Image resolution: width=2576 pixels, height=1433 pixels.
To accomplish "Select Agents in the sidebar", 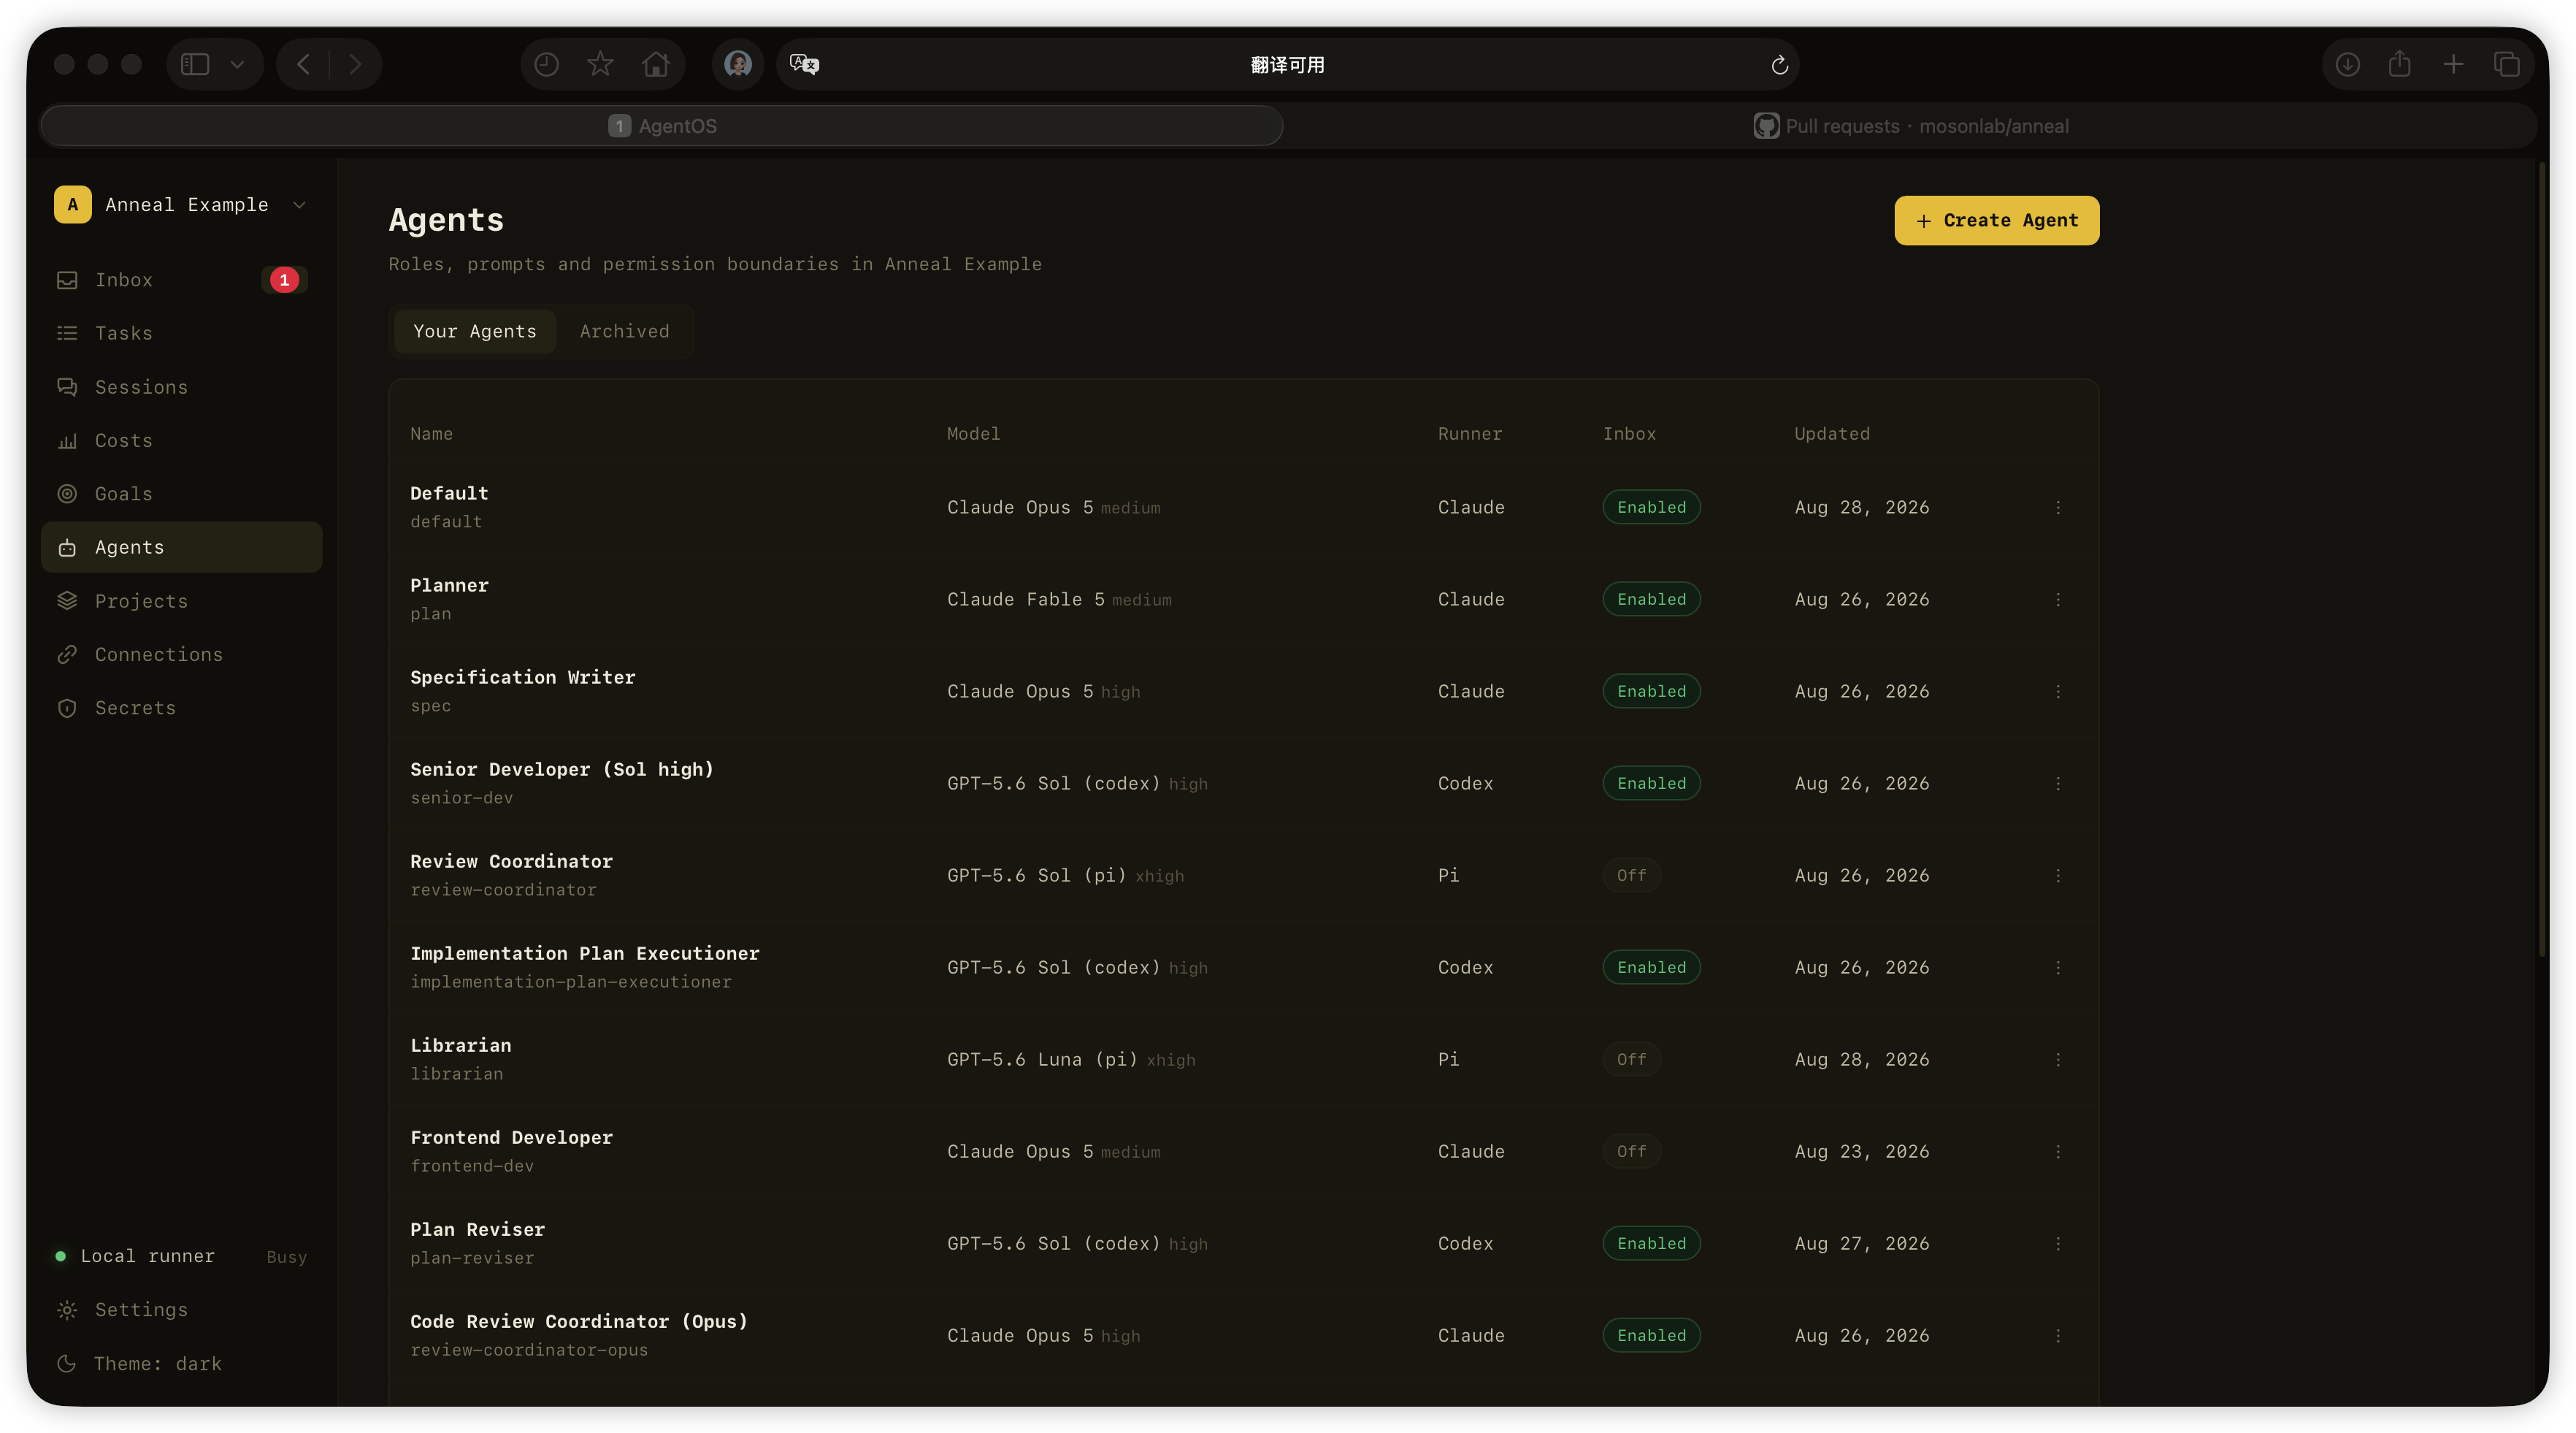I will pos(181,547).
